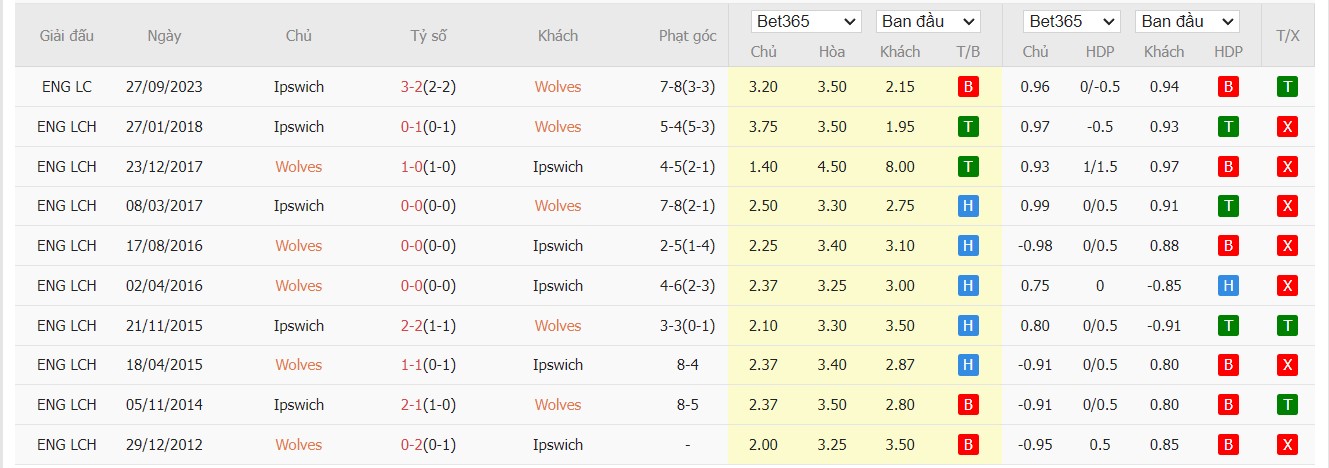1329x468 pixels.
Task: Click green T badge in 27/09/2023 T/X column
Action: [x=1288, y=87]
